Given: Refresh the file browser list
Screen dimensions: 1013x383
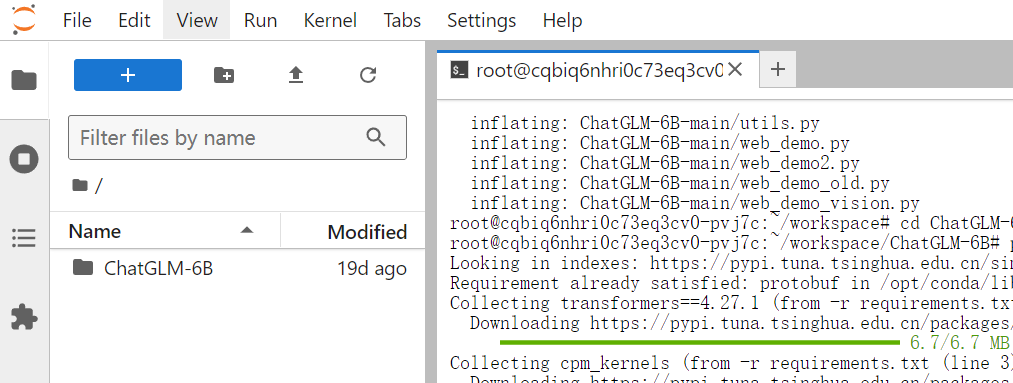Looking at the screenshot, I should click(368, 76).
